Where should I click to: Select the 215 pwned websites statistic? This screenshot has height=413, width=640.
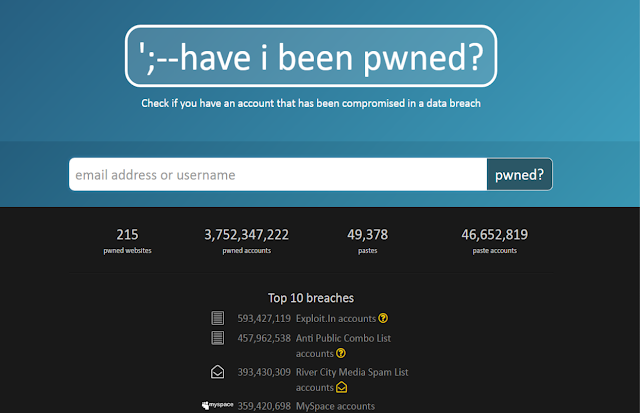(x=127, y=241)
